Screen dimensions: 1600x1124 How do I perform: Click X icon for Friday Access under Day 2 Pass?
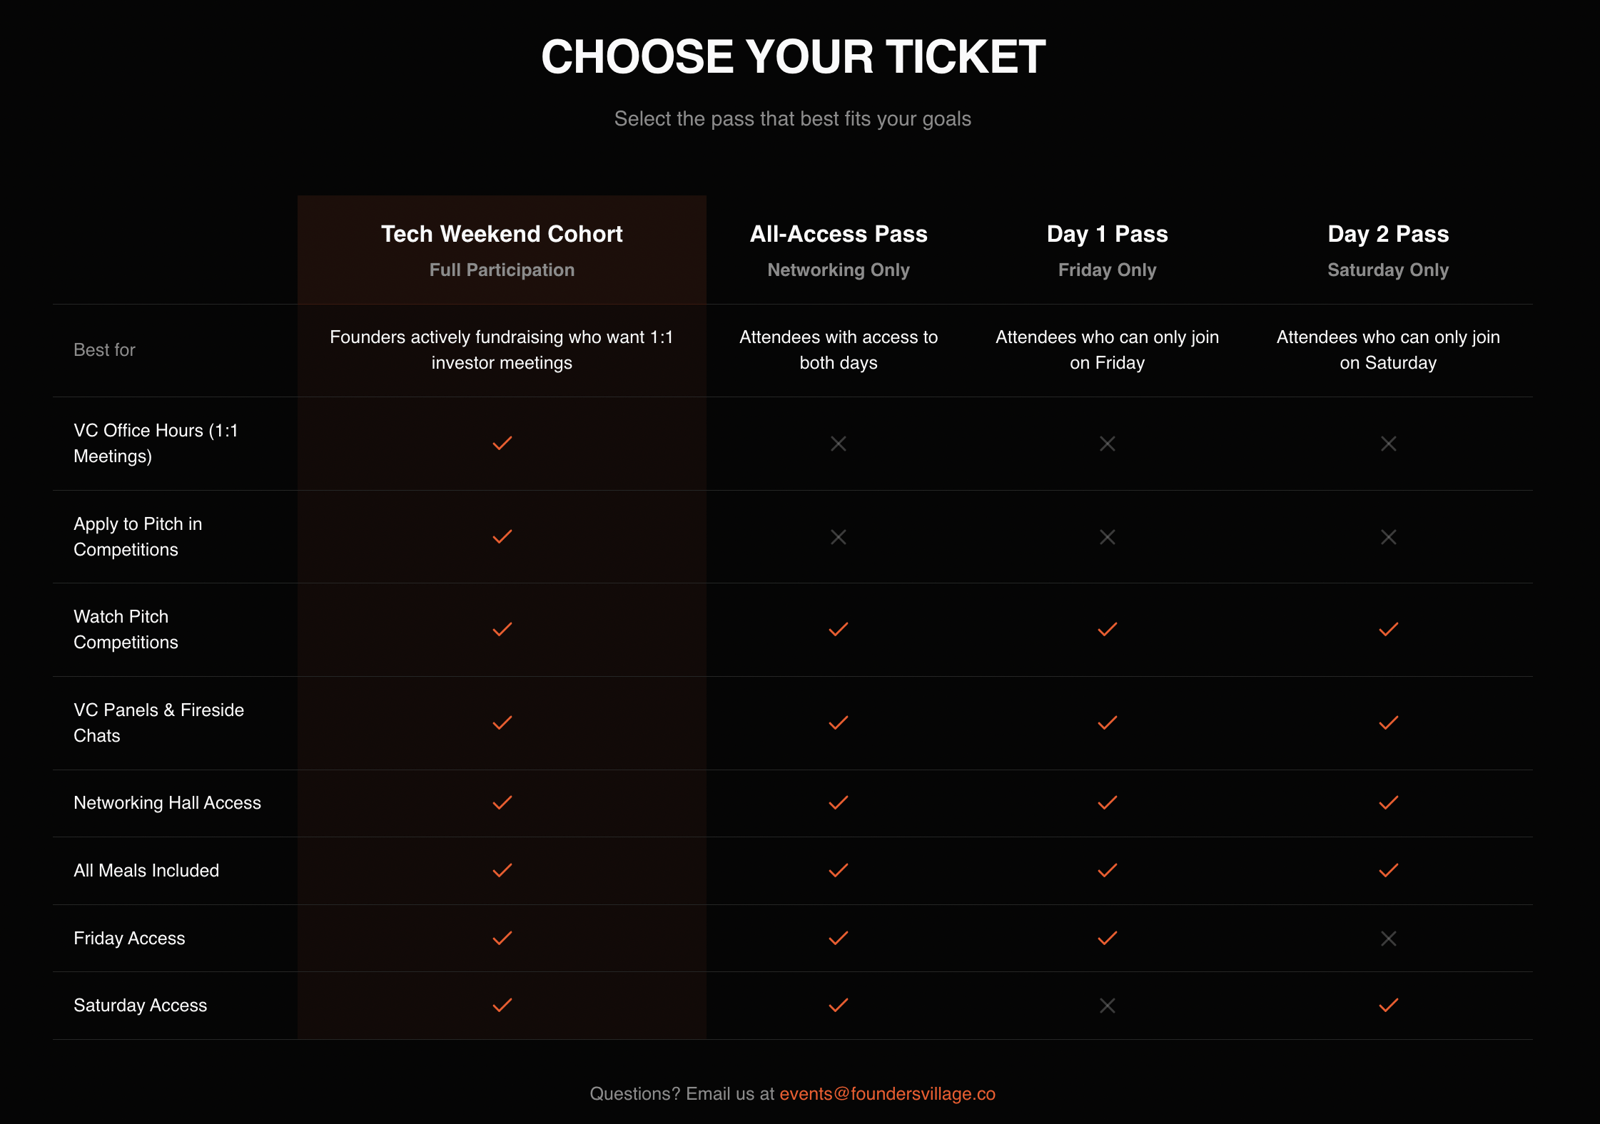pos(1388,938)
